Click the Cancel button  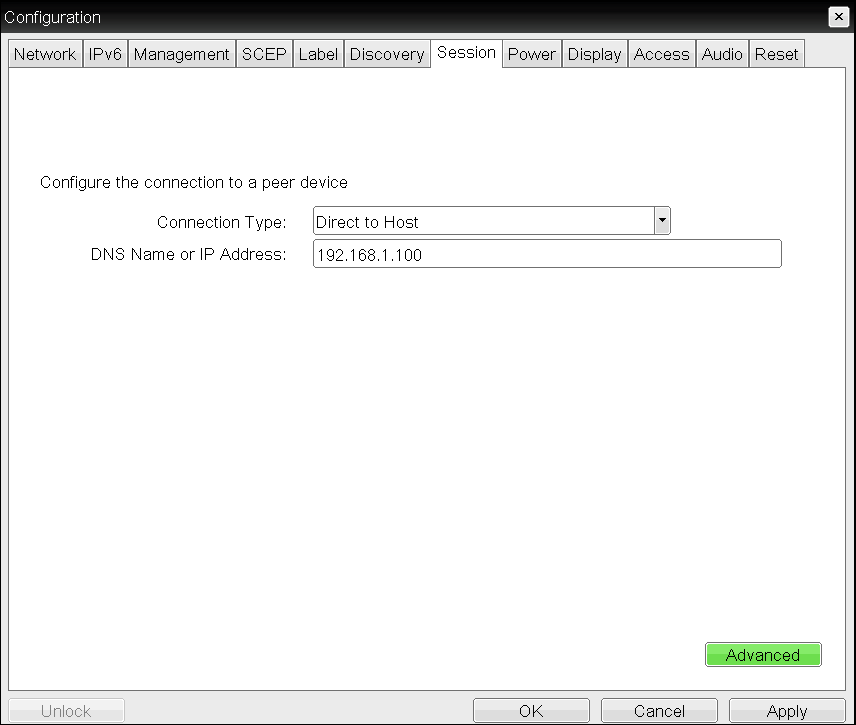point(659,711)
